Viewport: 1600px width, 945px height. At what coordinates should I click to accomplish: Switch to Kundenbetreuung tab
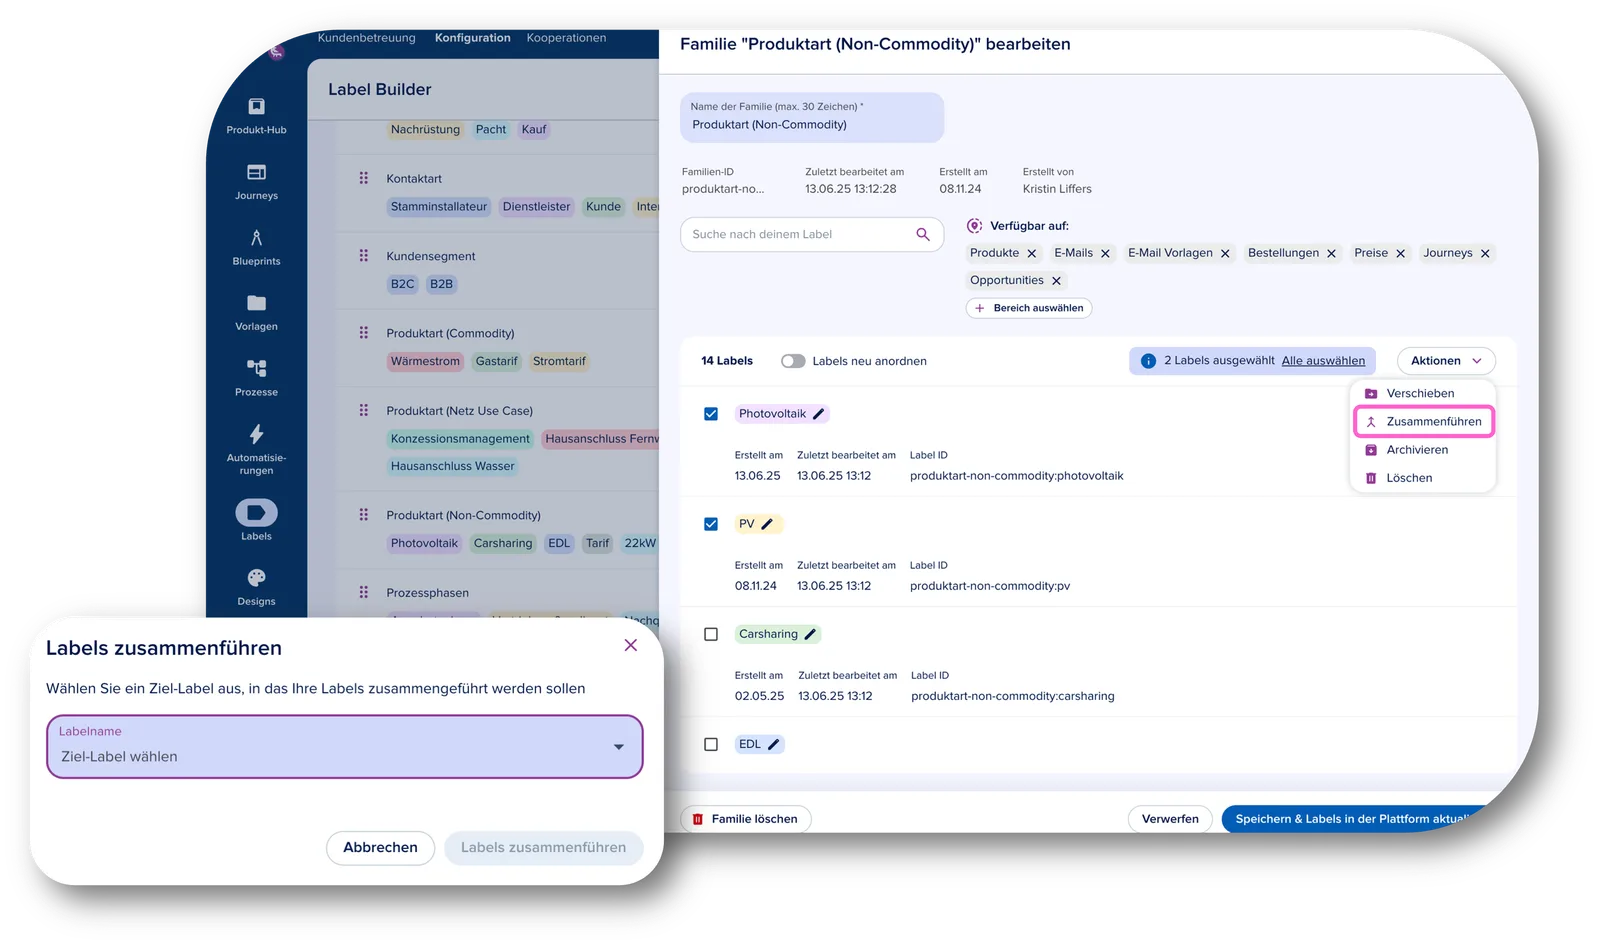(366, 38)
